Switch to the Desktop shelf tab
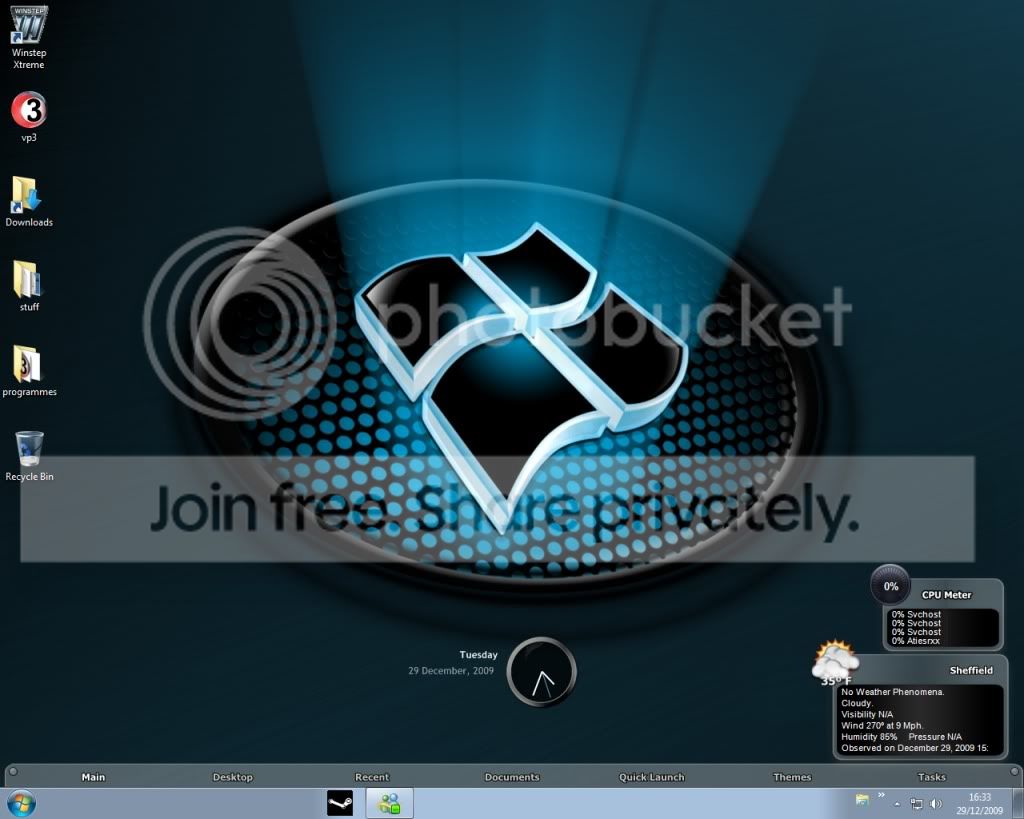This screenshot has height=819, width=1024. (x=232, y=777)
